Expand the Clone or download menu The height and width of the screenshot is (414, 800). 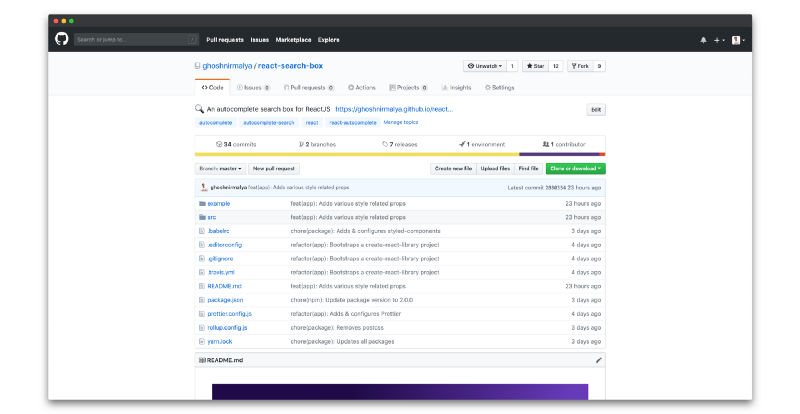click(x=575, y=169)
